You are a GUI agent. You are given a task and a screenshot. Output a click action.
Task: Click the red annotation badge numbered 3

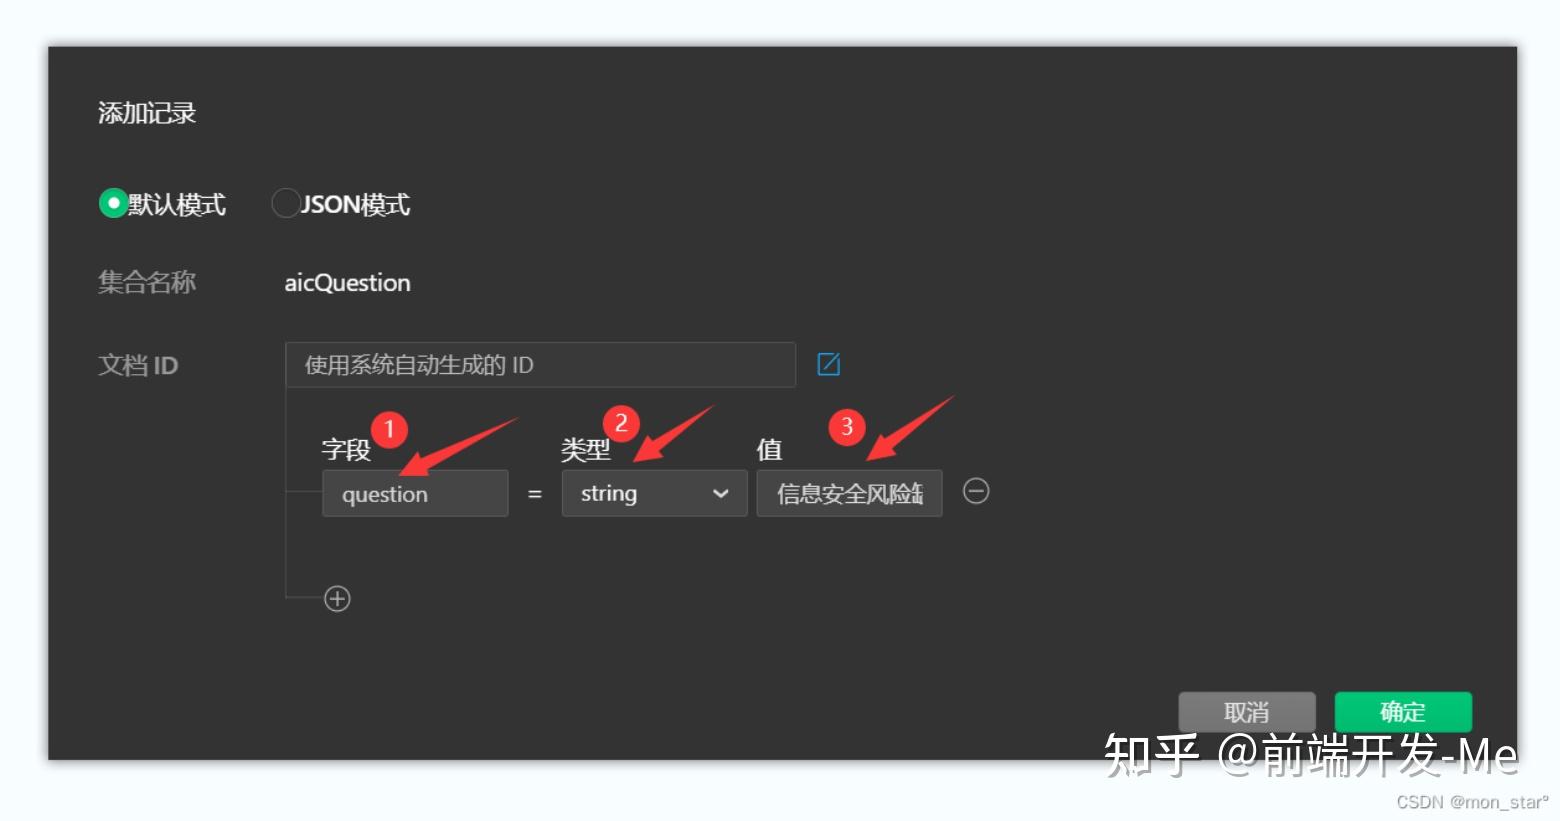[x=847, y=427]
